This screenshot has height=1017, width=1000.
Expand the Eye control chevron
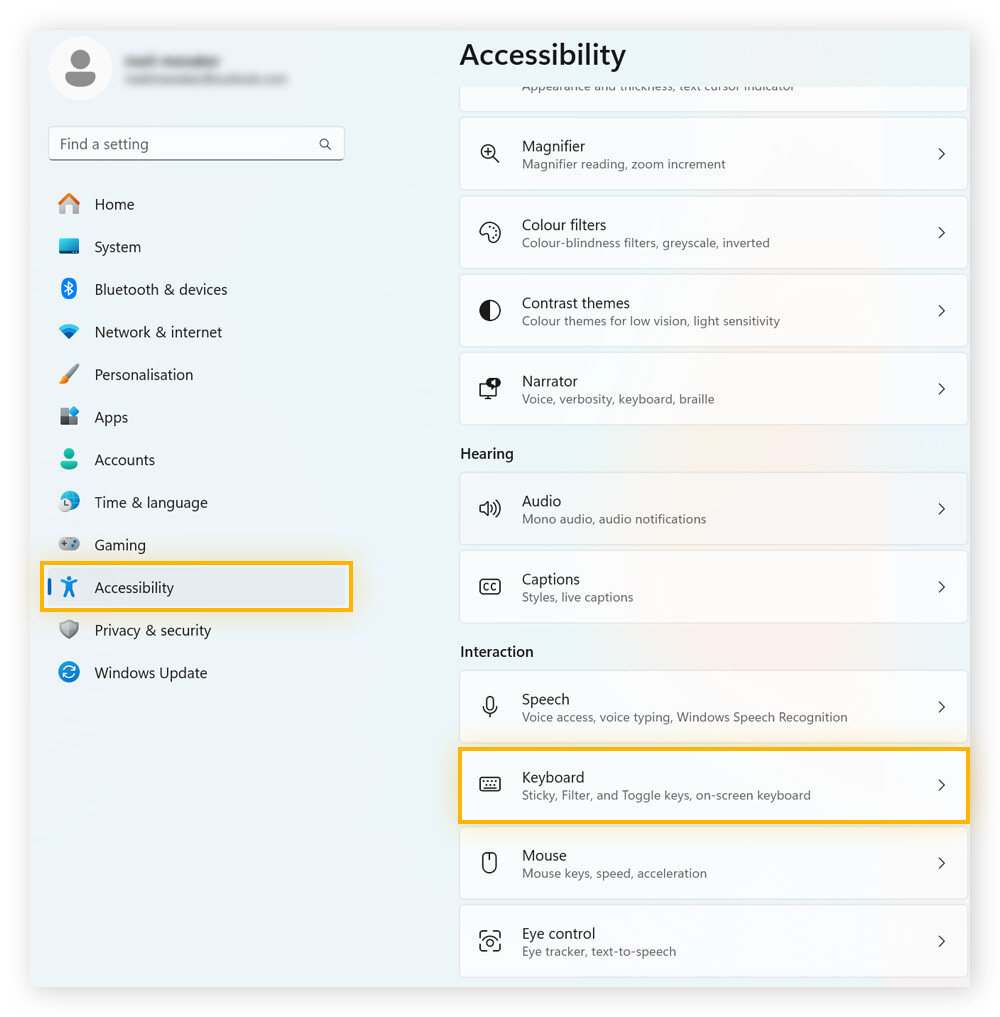tap(941, 941)
